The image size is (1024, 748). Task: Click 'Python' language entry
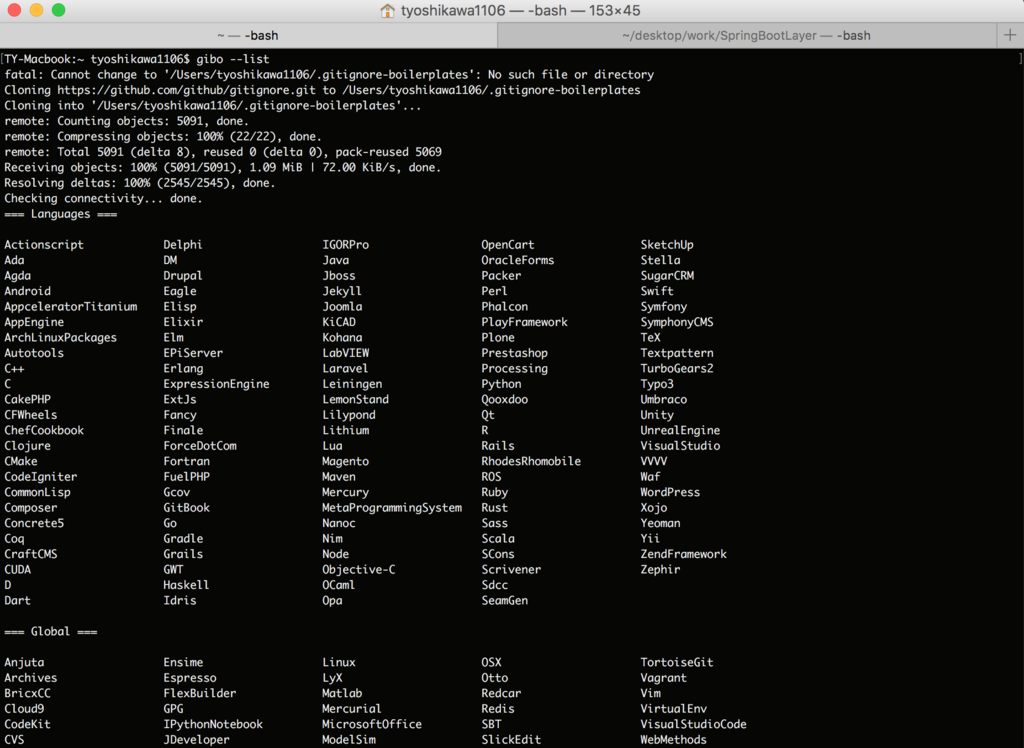[502, 384]
